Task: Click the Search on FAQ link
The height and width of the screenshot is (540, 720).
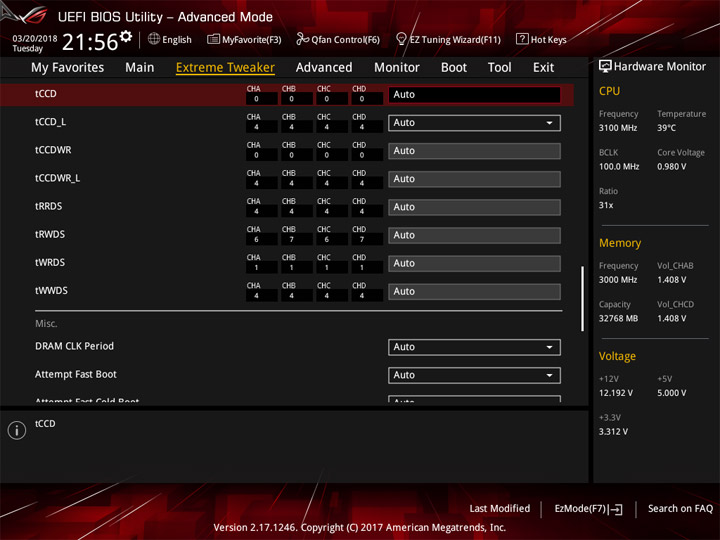Action: [x=680, y=508]
